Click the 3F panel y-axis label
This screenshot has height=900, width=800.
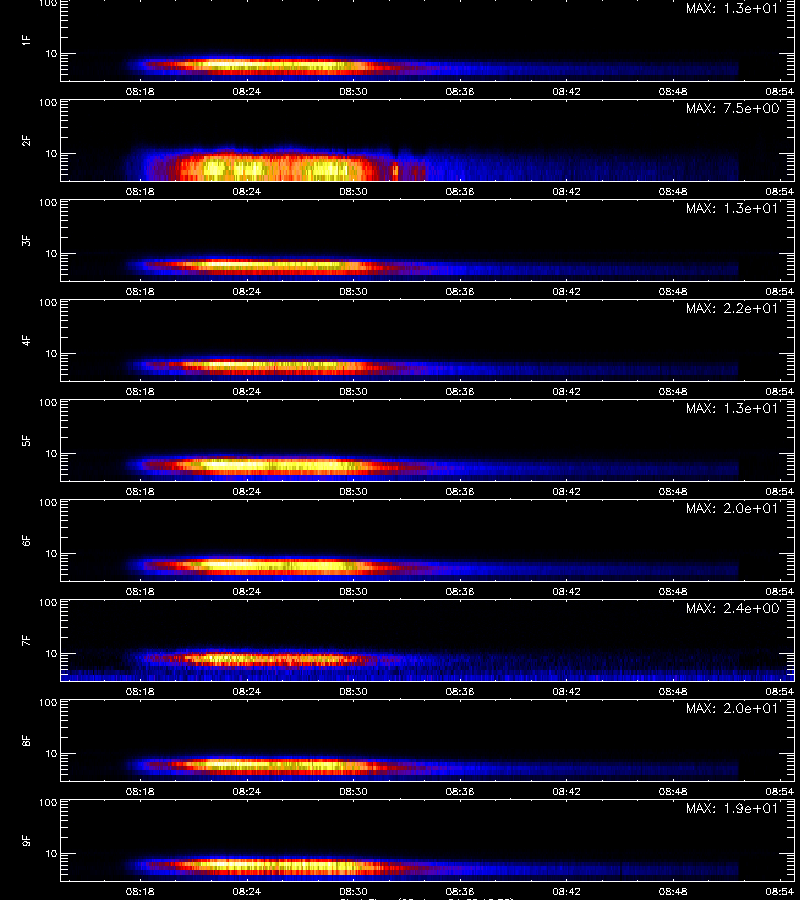pyautogui.click(x=26, y=240)
